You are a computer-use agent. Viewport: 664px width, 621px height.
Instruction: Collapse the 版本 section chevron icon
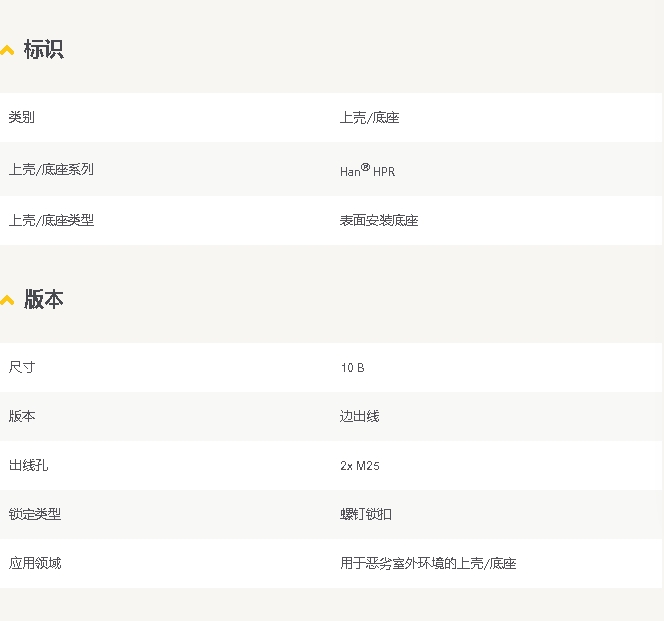click(x=7, y=300)
